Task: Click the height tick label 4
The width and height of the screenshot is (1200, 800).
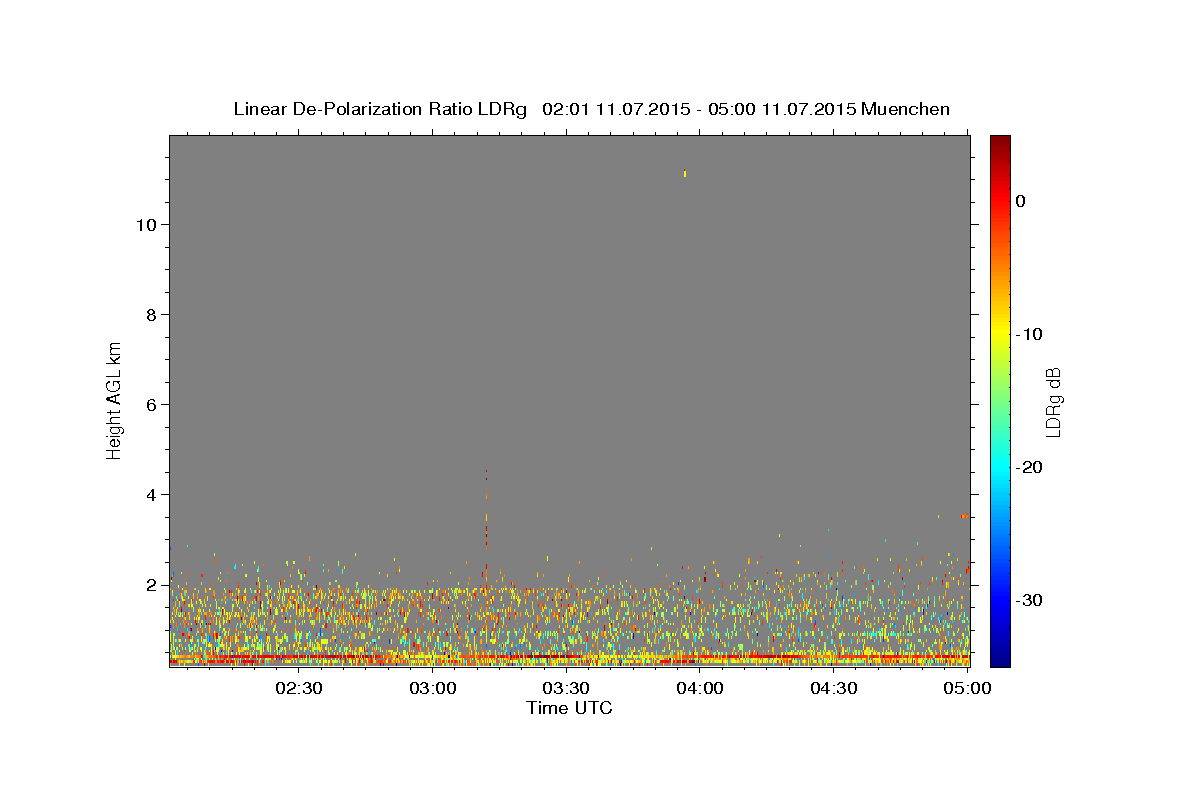Action: [149, 495]
